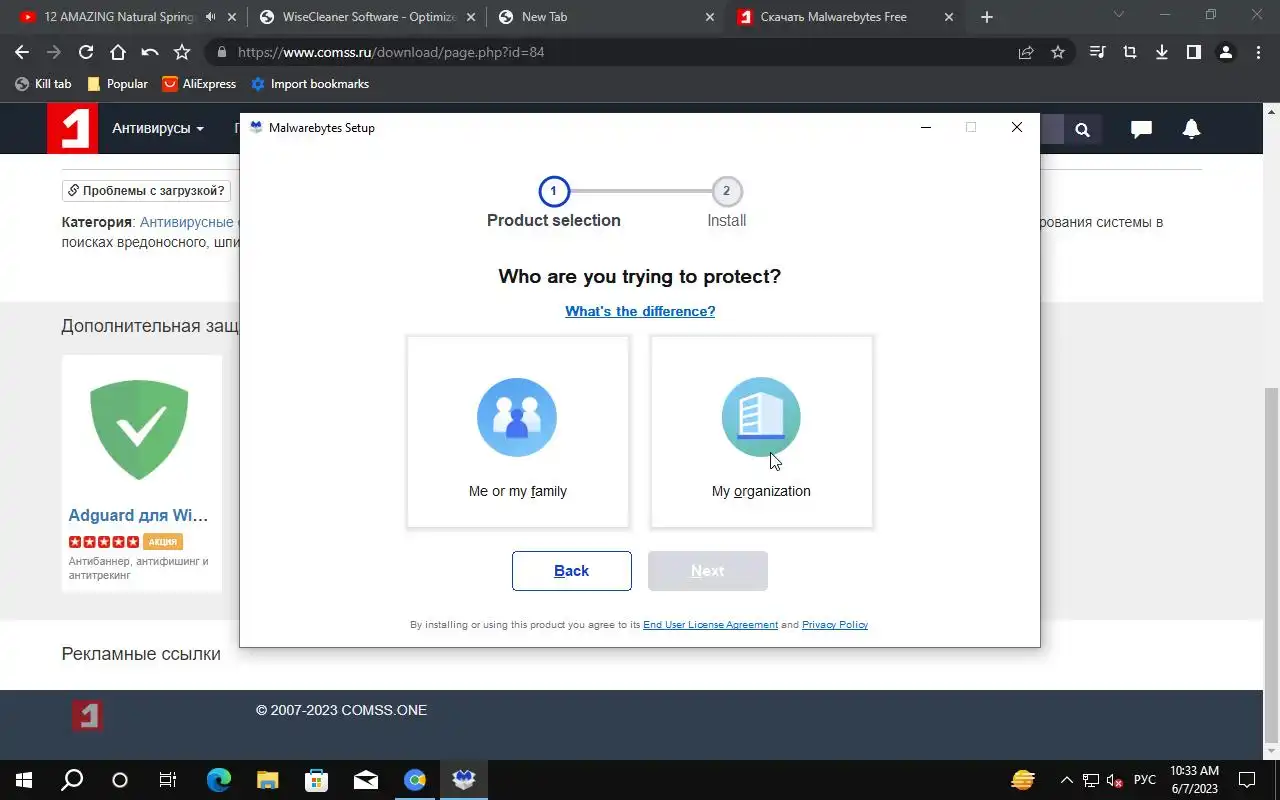Open browser profile menu
Screen dimensions: 1280x800
tap(1226, 52)
